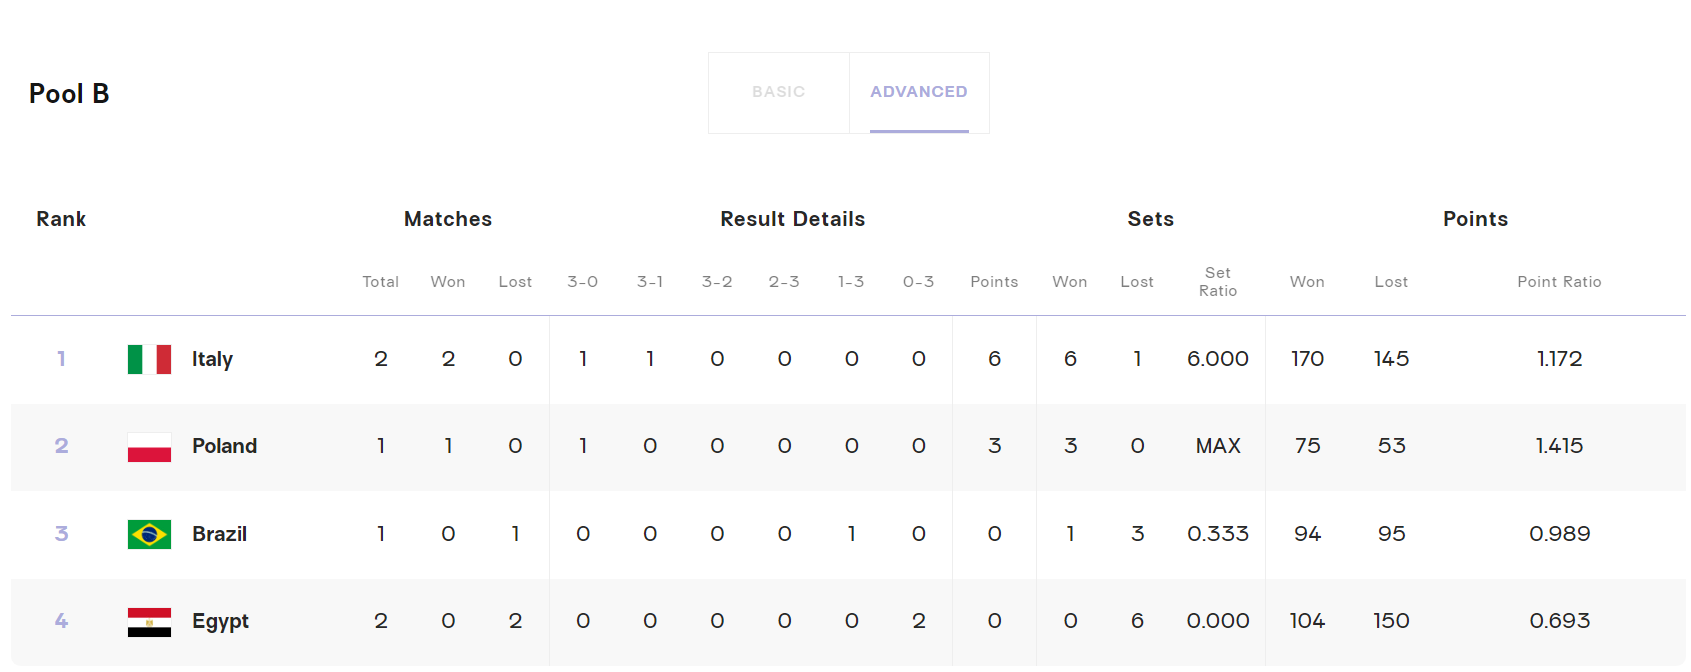Click the Poland flag icon
This screenshot has width=1691, height=672.
click(x=149, y=447)
